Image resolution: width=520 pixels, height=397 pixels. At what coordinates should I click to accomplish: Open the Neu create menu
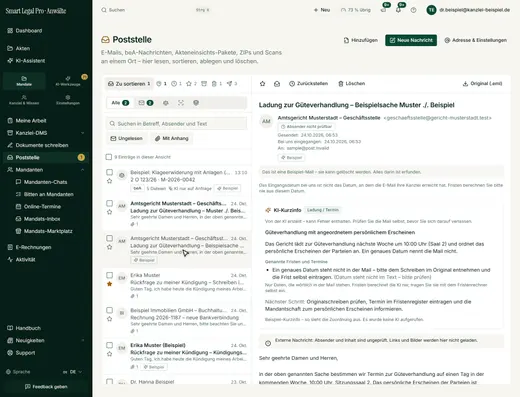(x=322, y=10)
